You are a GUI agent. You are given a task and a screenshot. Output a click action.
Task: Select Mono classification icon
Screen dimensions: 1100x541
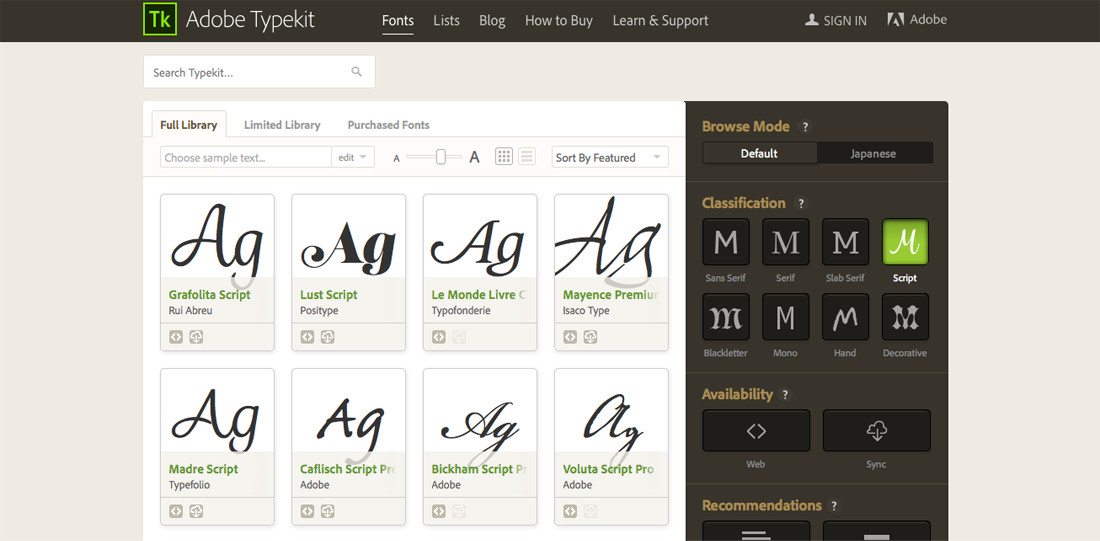click(785, 317)
